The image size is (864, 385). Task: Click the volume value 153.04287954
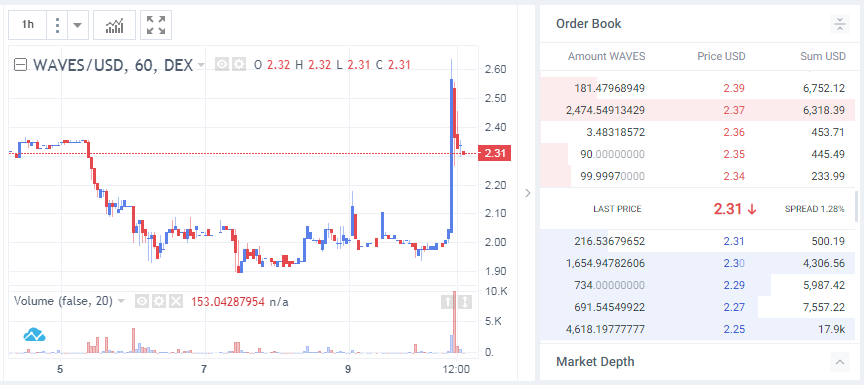pyautogui.click(x=228, y=302)
